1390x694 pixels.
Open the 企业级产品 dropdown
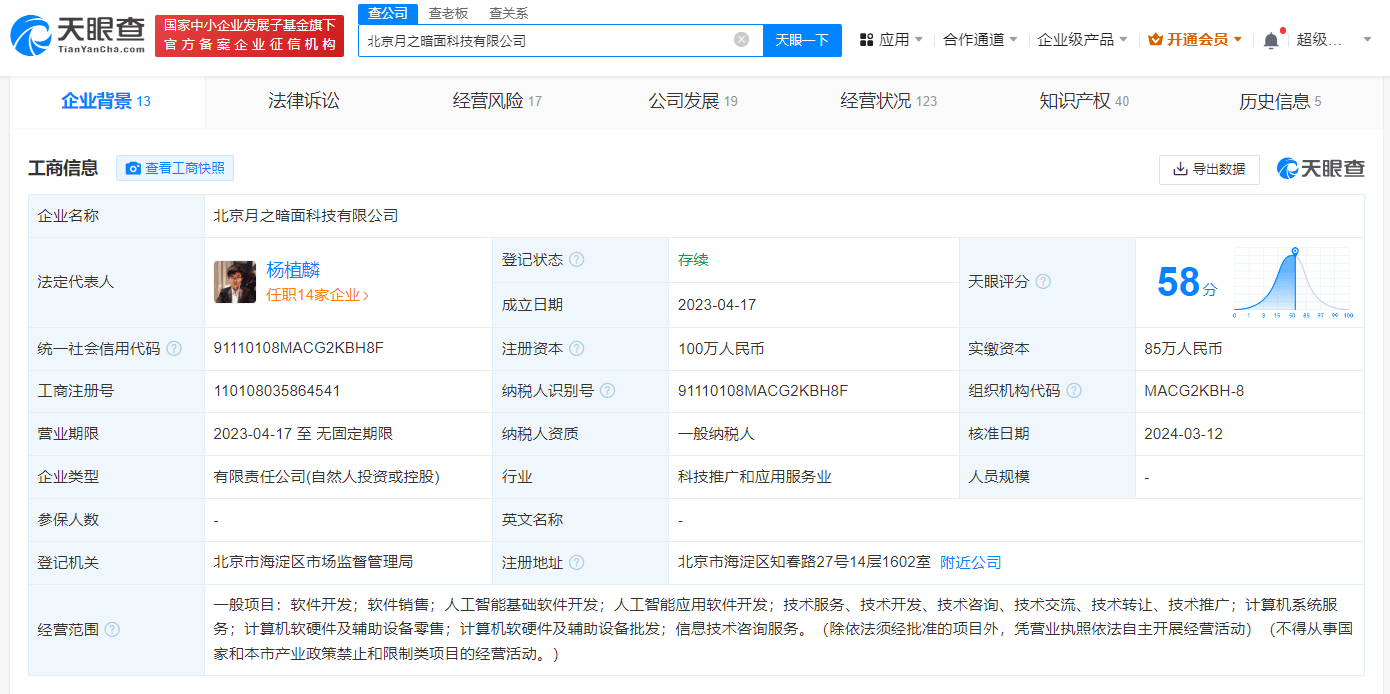pyautogui.click(x=1082, y=40)
